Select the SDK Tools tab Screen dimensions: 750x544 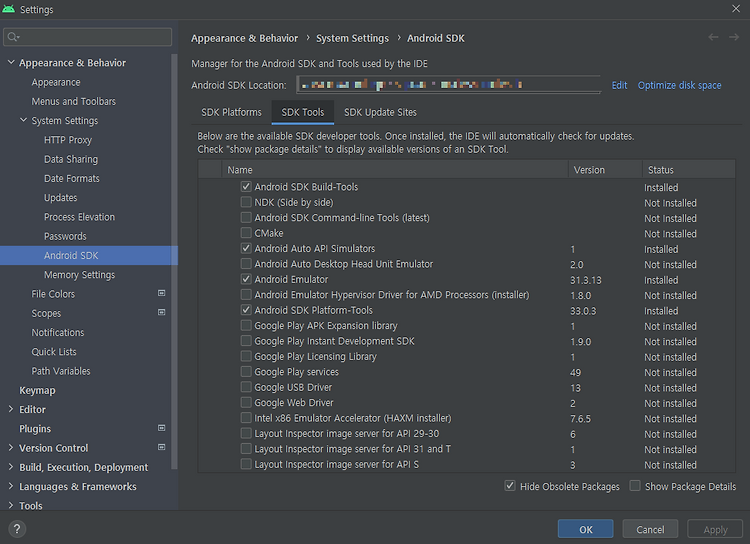point(303,112)
